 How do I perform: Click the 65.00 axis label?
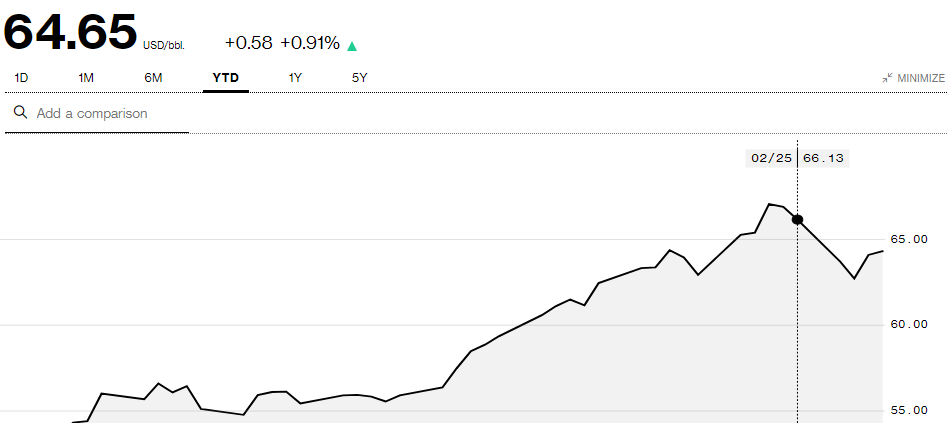coord(909,239)
